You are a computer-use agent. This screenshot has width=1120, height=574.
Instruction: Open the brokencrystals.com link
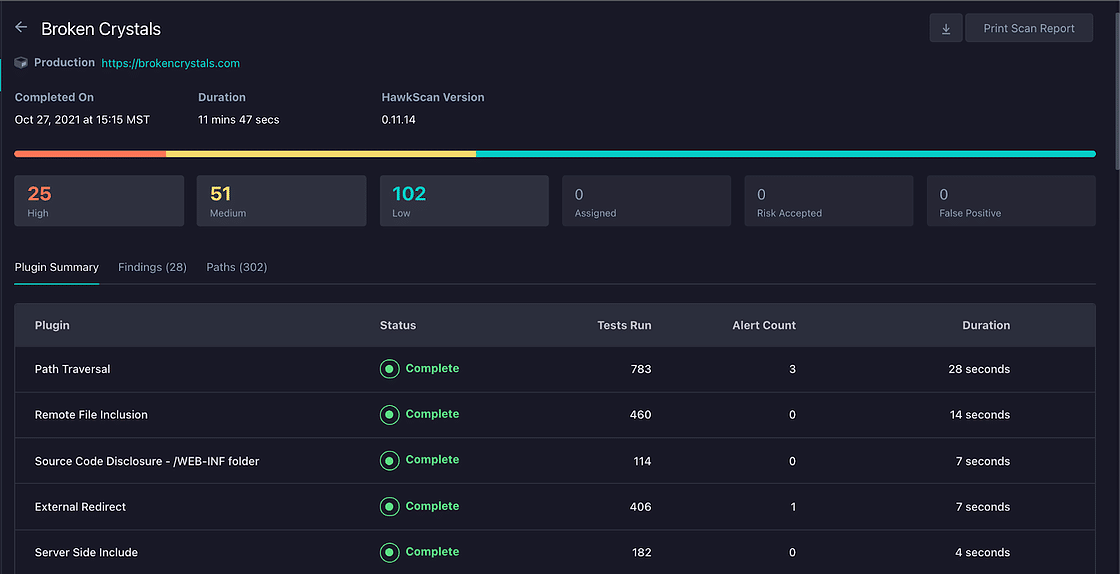[171, 64]
